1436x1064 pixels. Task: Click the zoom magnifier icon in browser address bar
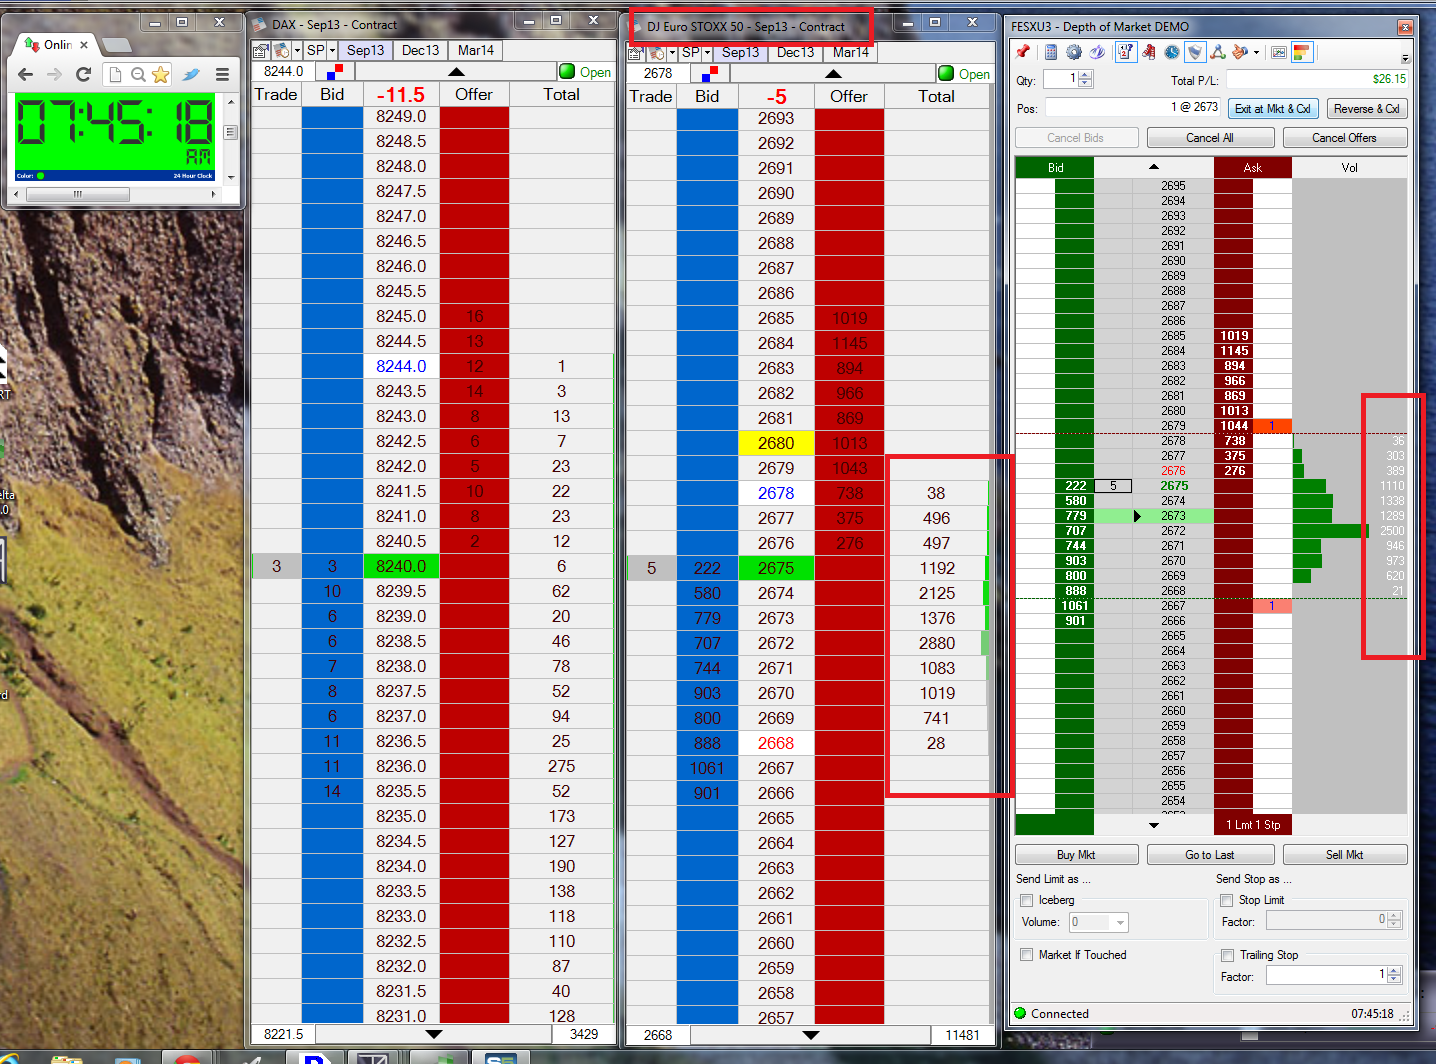click(138, 74)
